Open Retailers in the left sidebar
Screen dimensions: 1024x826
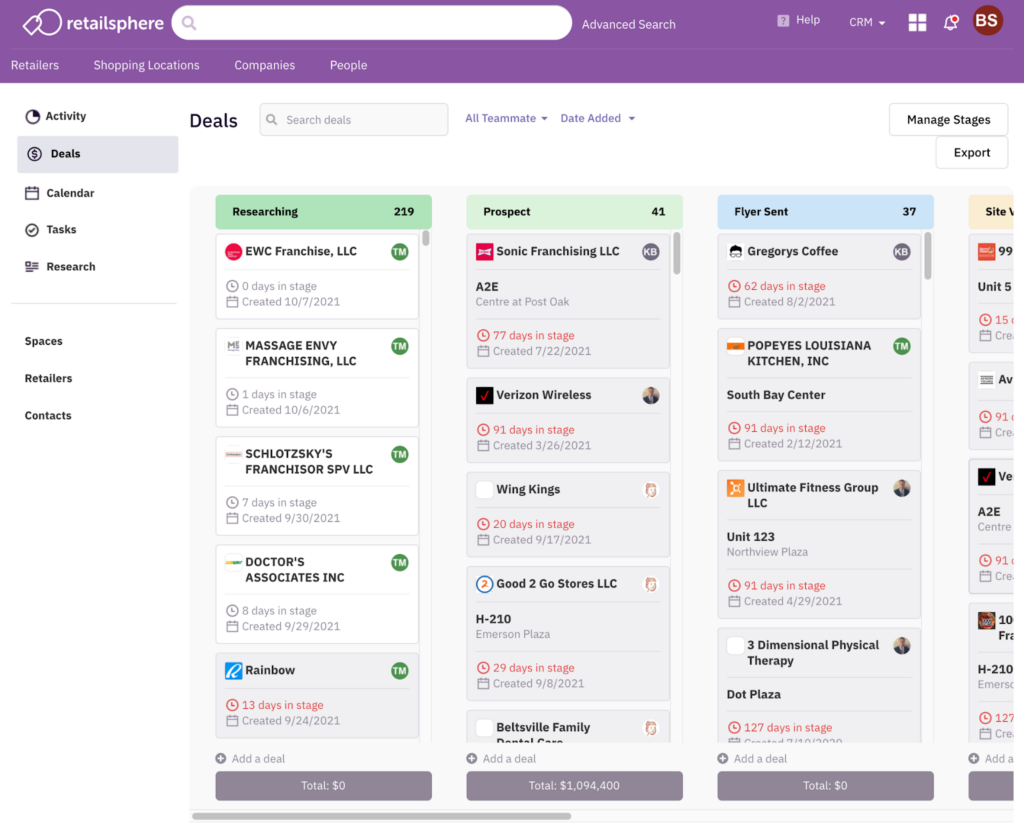(x=48, y=379)
